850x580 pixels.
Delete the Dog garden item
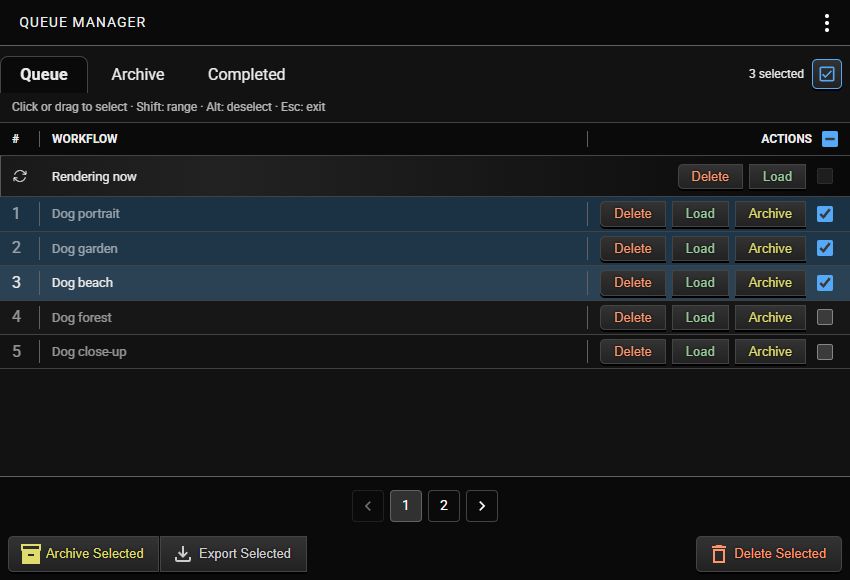click(633, 249)
